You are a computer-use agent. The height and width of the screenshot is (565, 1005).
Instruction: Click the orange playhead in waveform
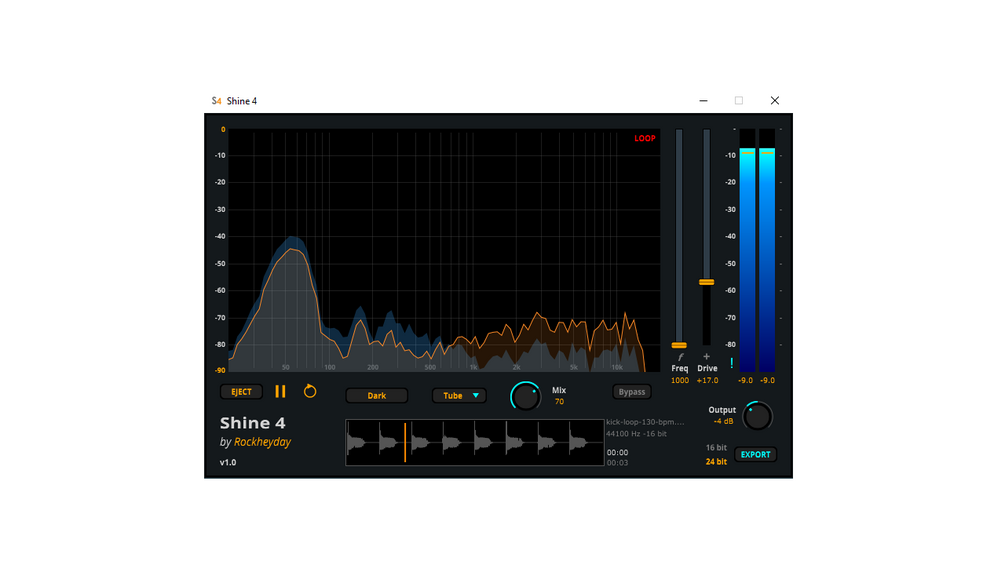click(x=405, y=443)
